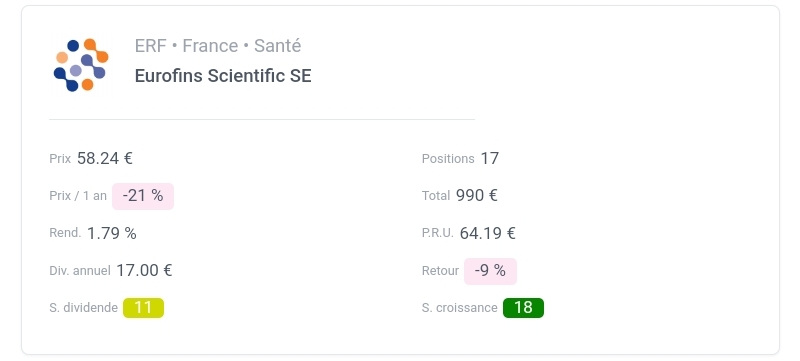The width and height of the screenshot is (800, 361).
Task: Click the Positions label
Action: coord(448,159)
